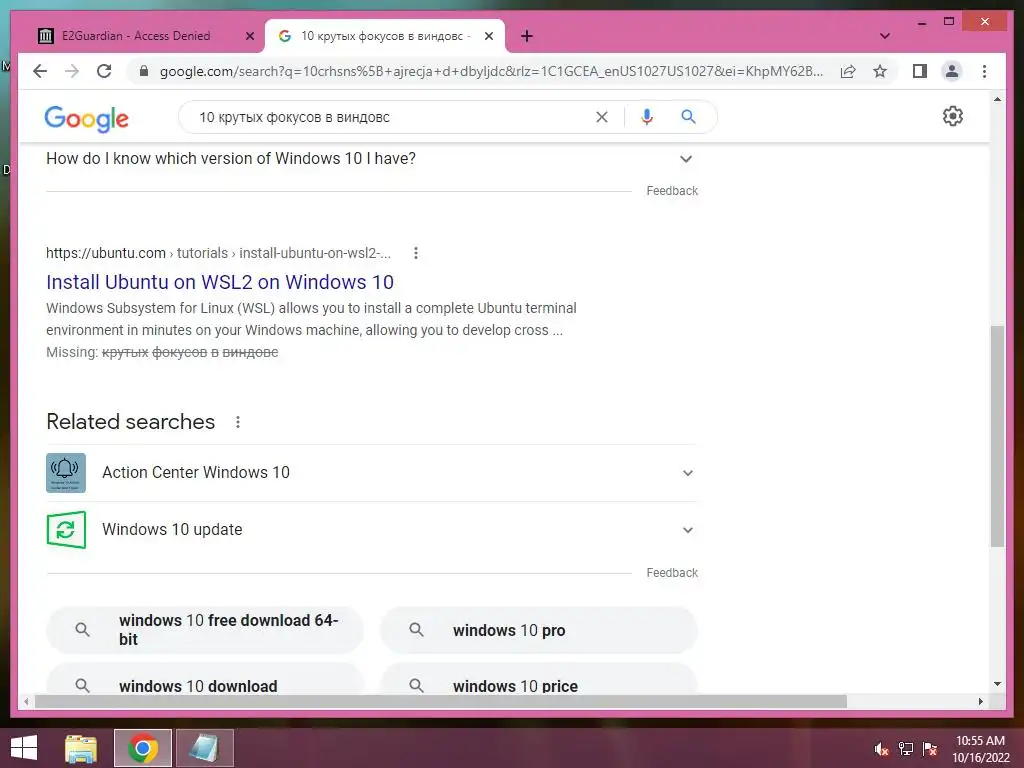
Task: Click the horizontal scrollbar thumb
Action: [441, 701]
